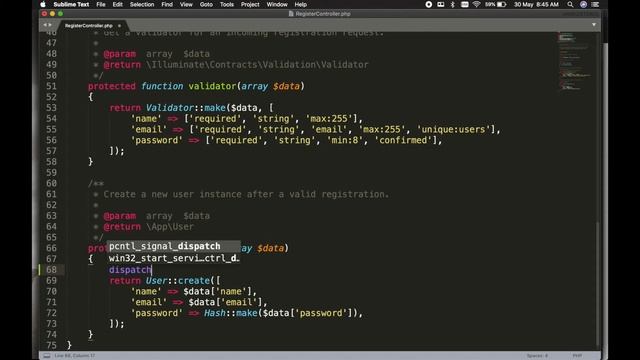
Task: Open the Window menu
Action: 277,4
